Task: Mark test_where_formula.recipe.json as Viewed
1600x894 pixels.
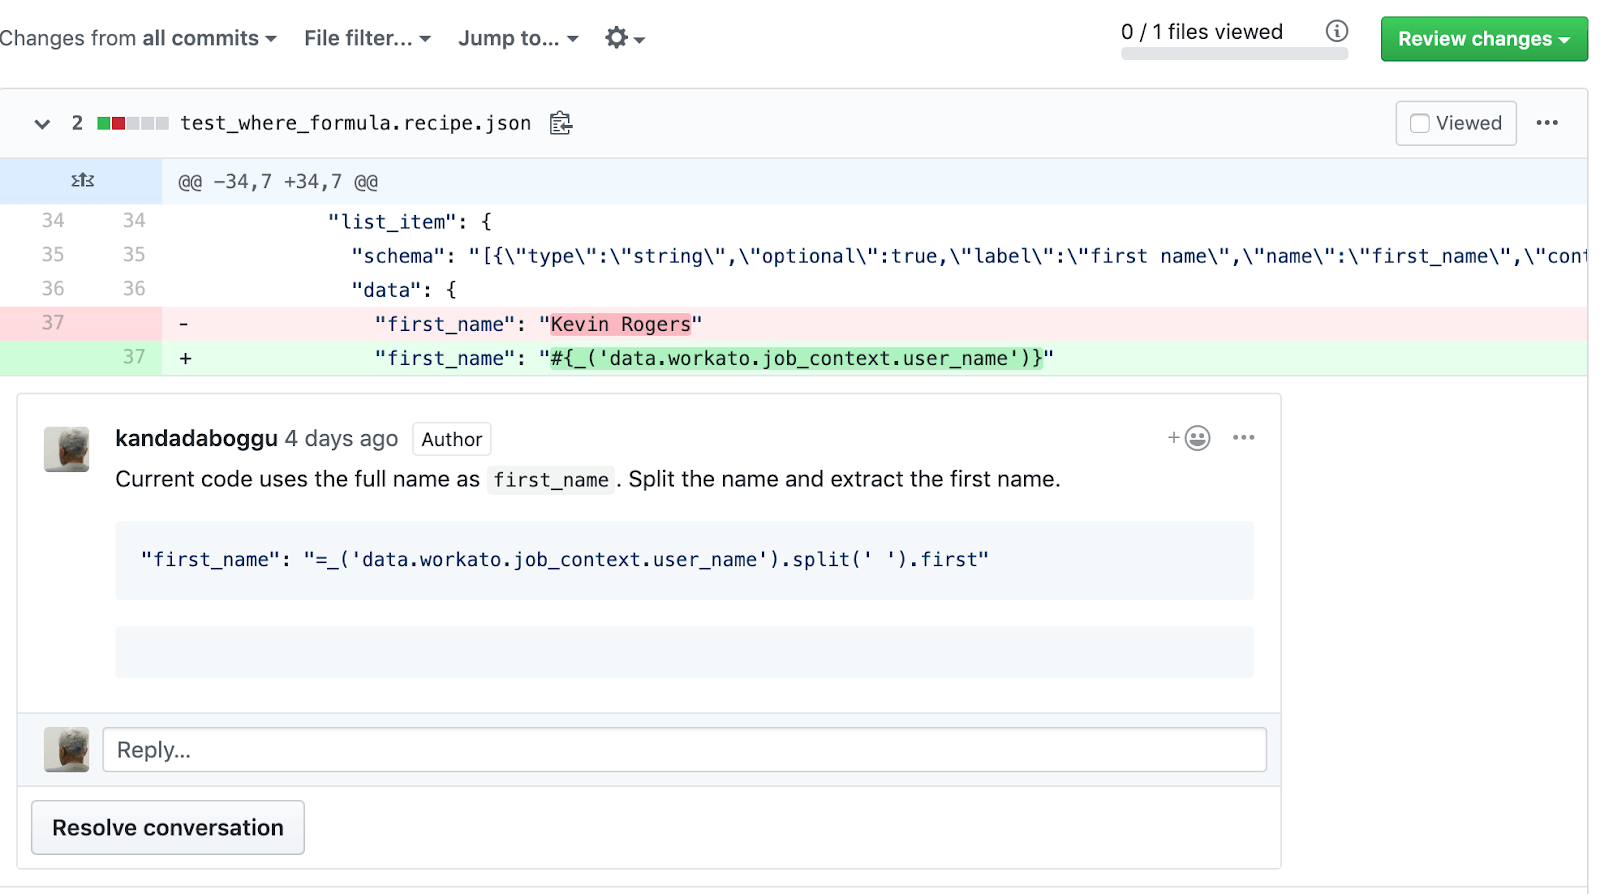Action: click(x=1455, y=123)
